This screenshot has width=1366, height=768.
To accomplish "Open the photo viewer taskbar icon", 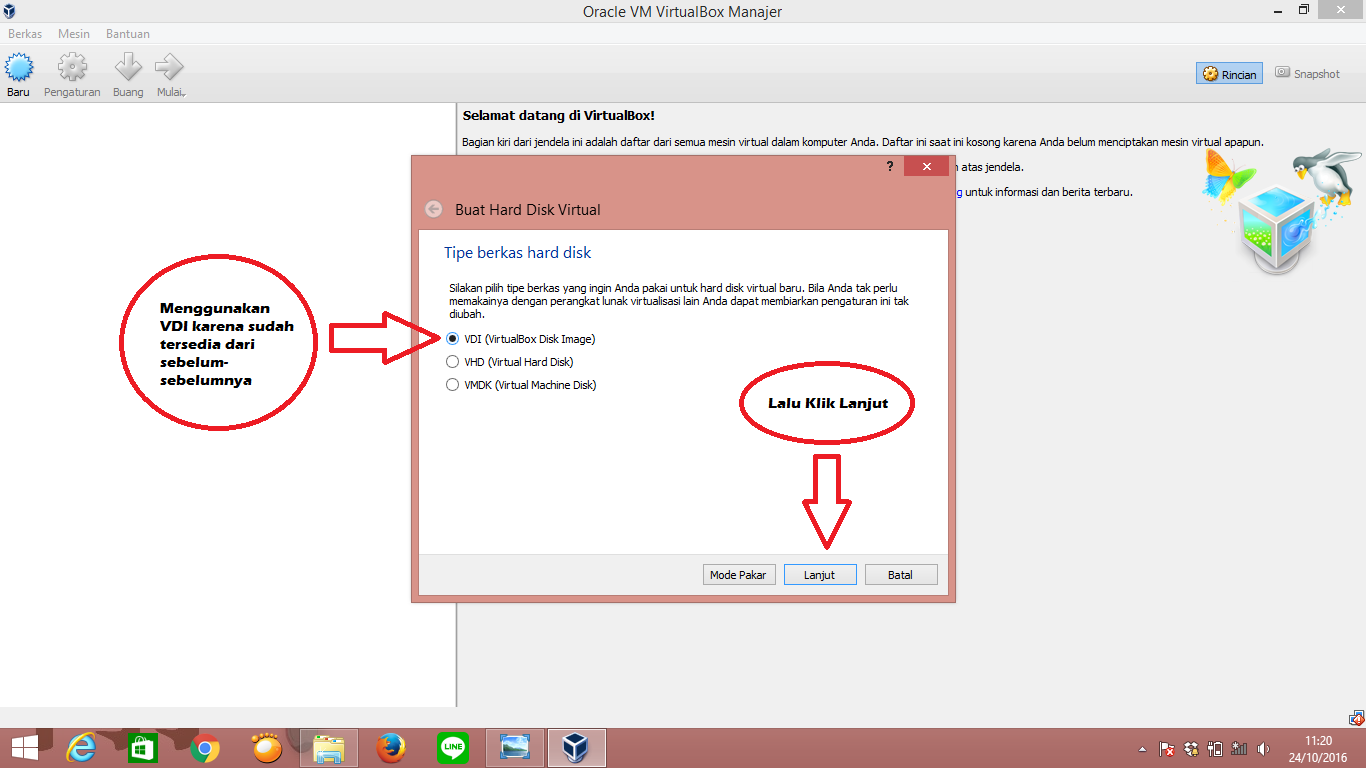I will click(x=515, y=748).
